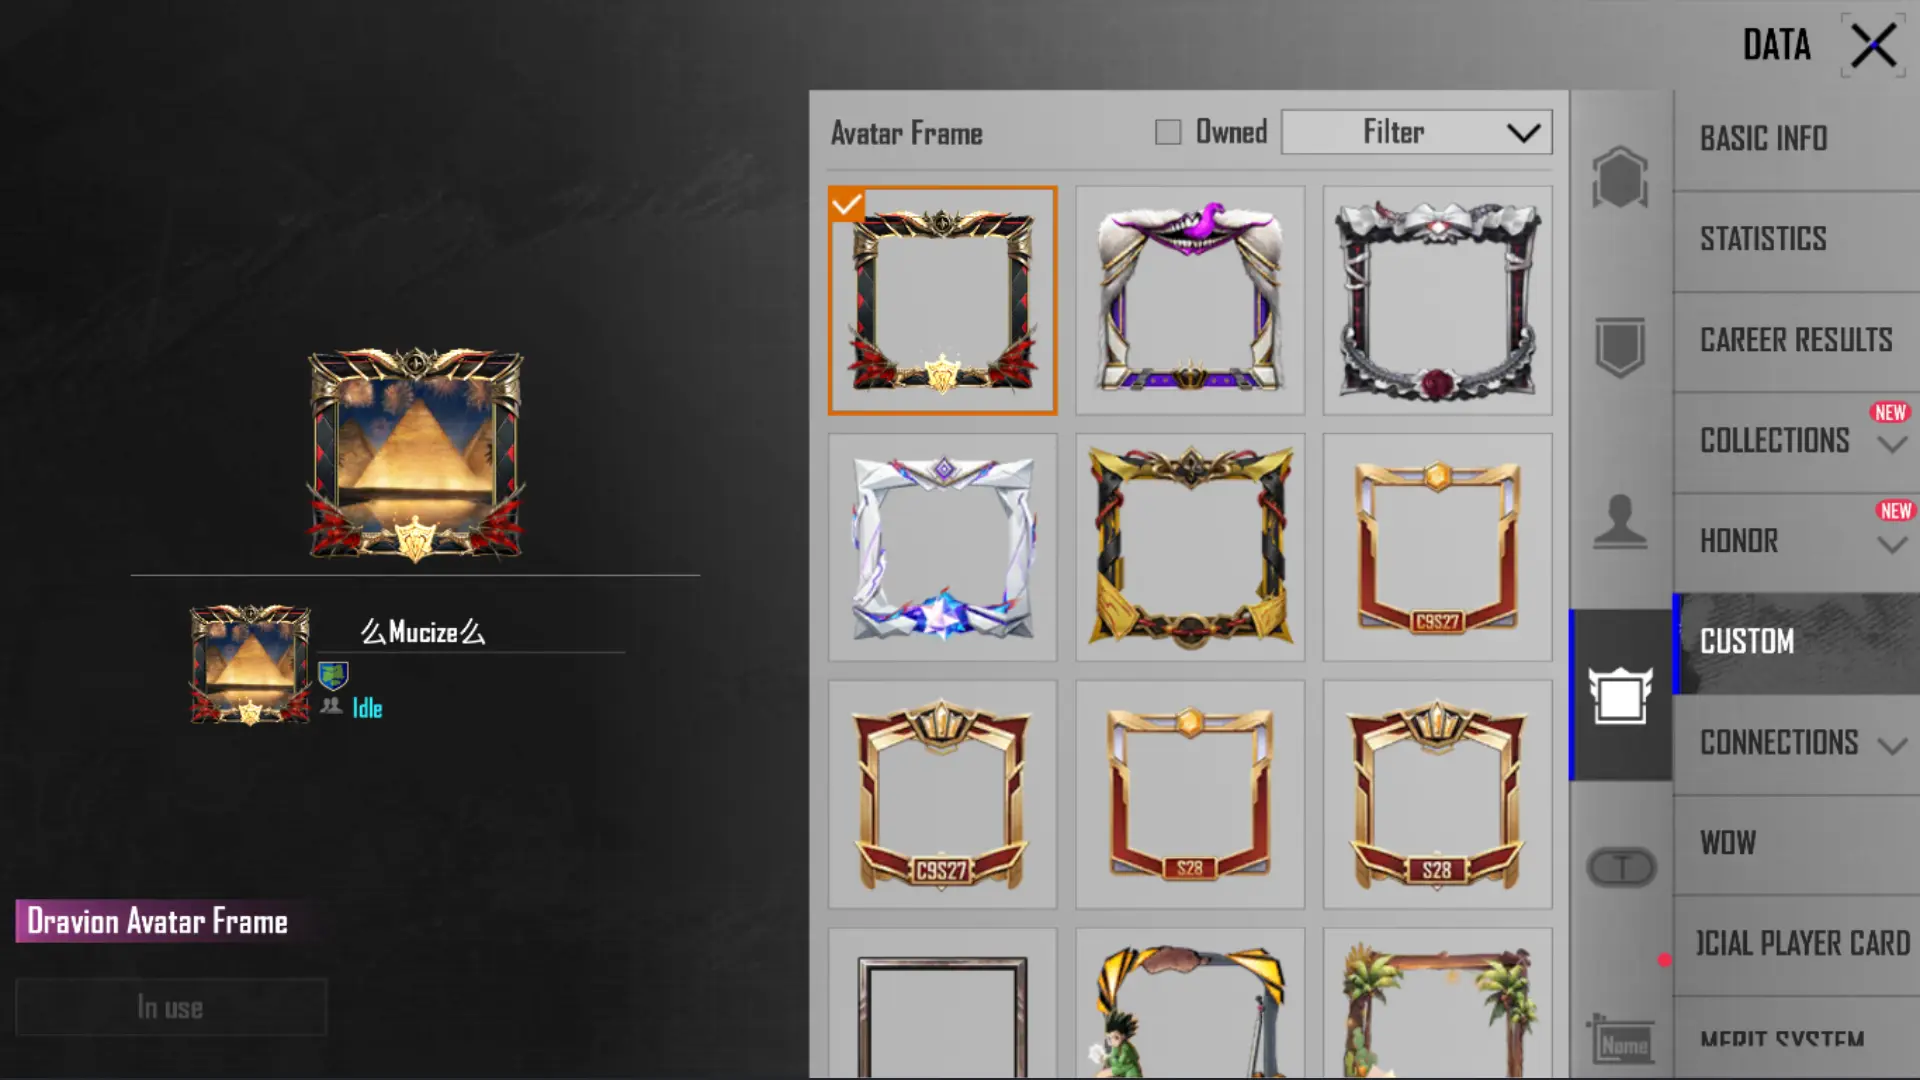This screenshot has width=1920, height=1080.
Task: Open the name card sidebar icon
Action: click(x=1620, y=1040)
